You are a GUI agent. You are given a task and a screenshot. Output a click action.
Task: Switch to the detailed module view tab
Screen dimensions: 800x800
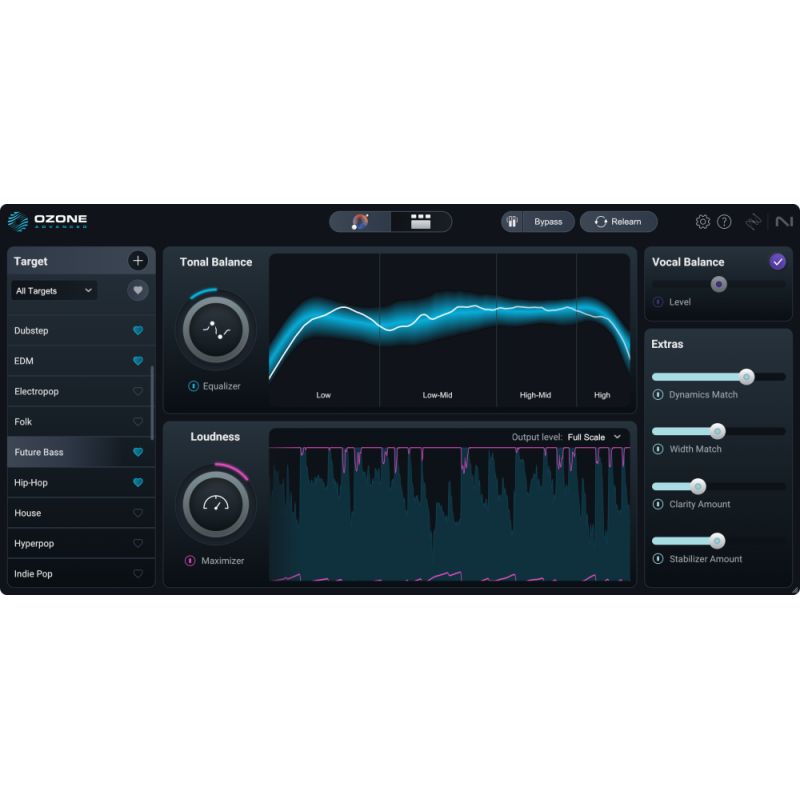(420, 221)
